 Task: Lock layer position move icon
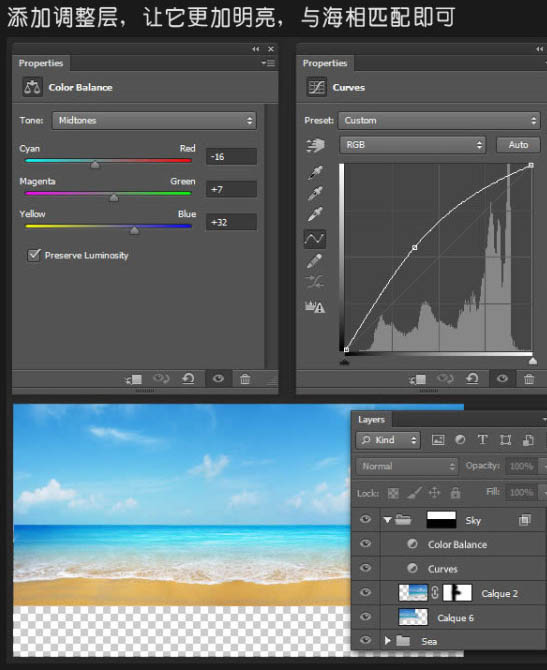coord(434,493)
